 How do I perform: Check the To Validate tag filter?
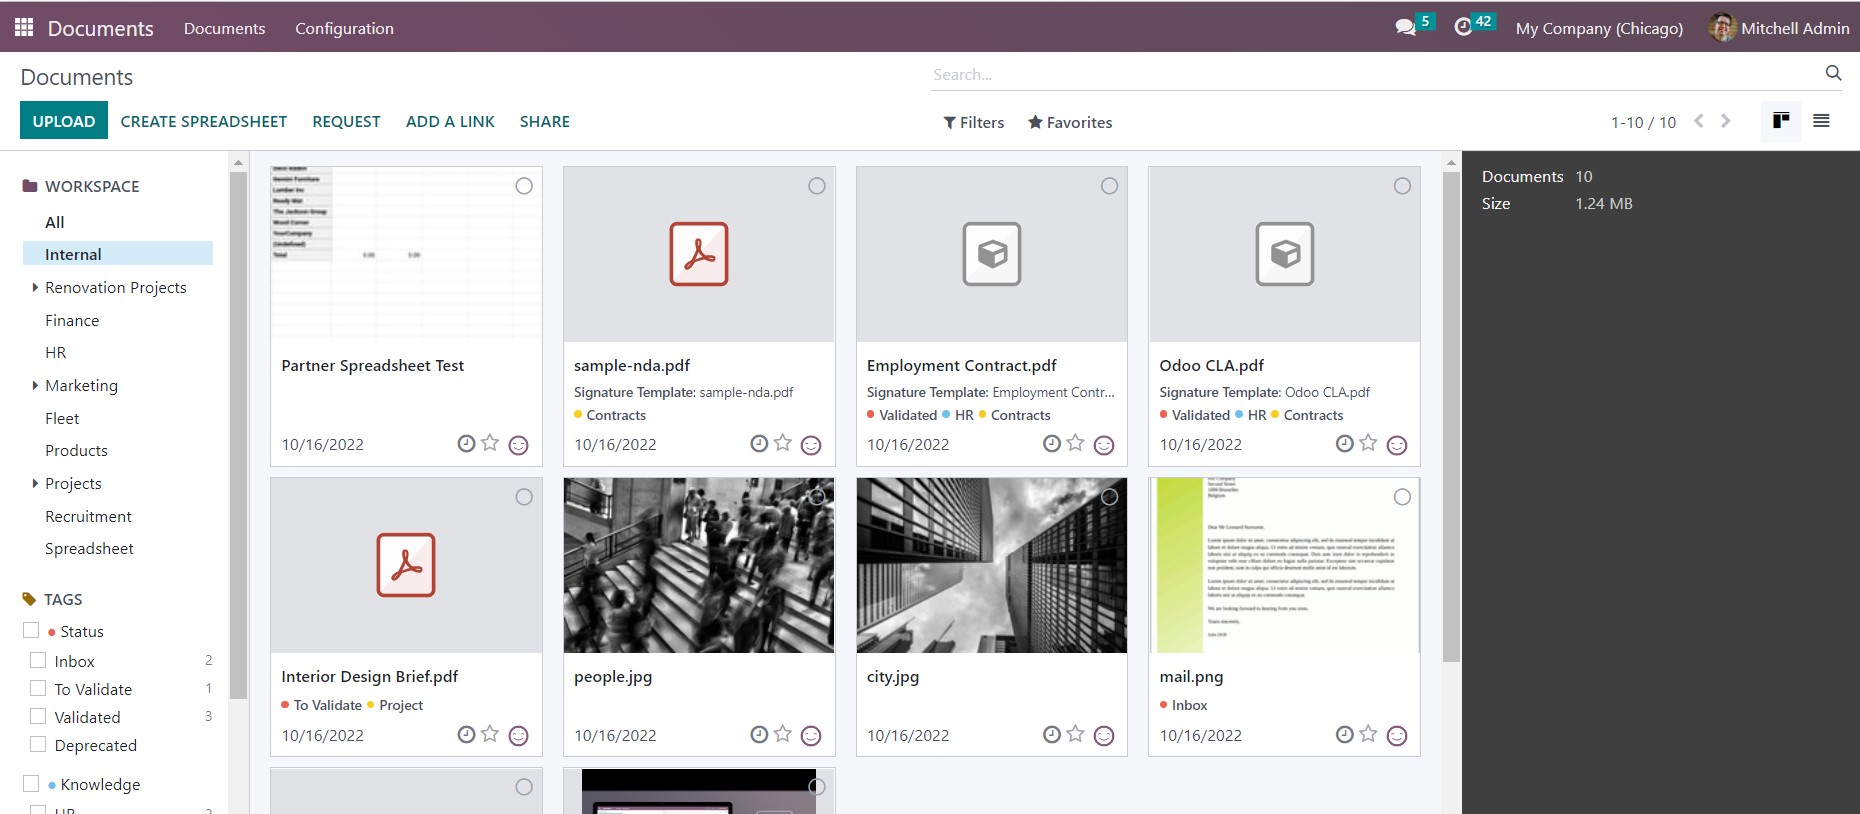[38, 688]
